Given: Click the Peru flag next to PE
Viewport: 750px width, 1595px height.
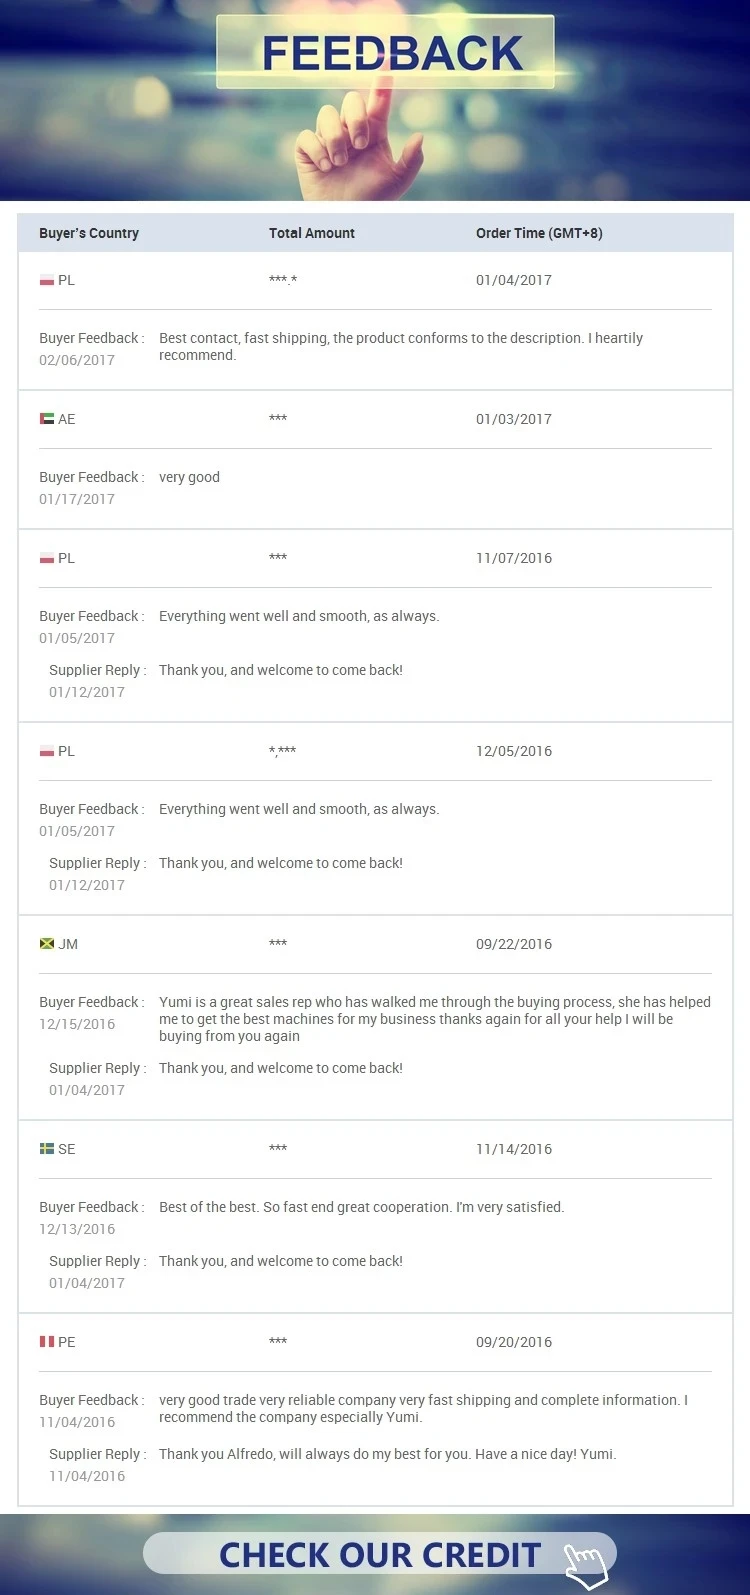Looking at the screenshot, I should (47, 1342).
